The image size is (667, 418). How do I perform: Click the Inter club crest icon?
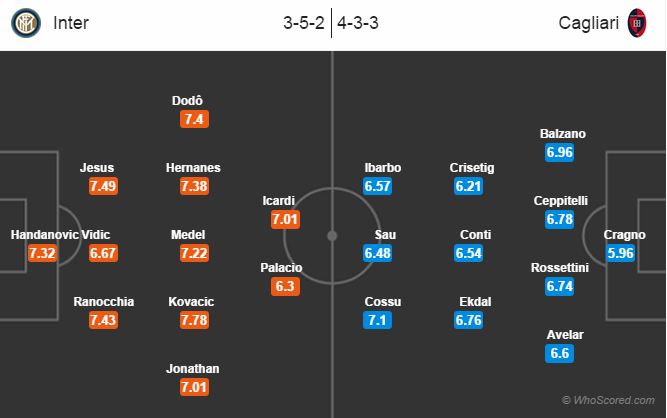(26, 23)
